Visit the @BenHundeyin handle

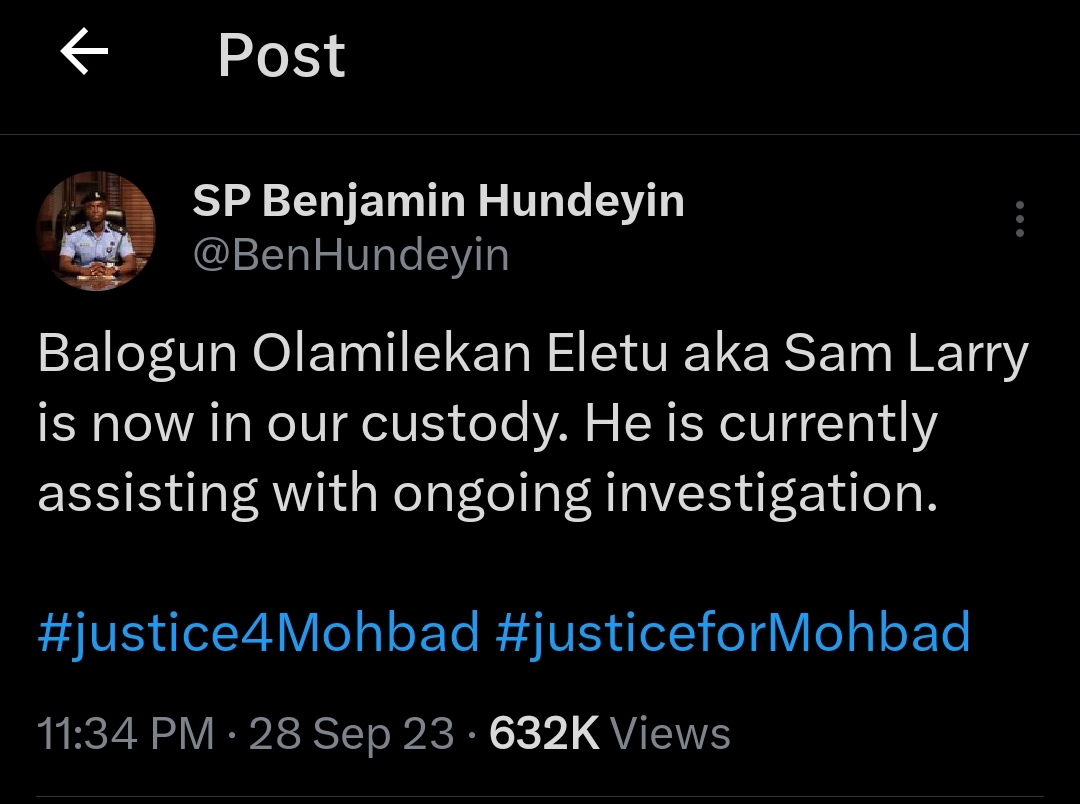[351, 255]
